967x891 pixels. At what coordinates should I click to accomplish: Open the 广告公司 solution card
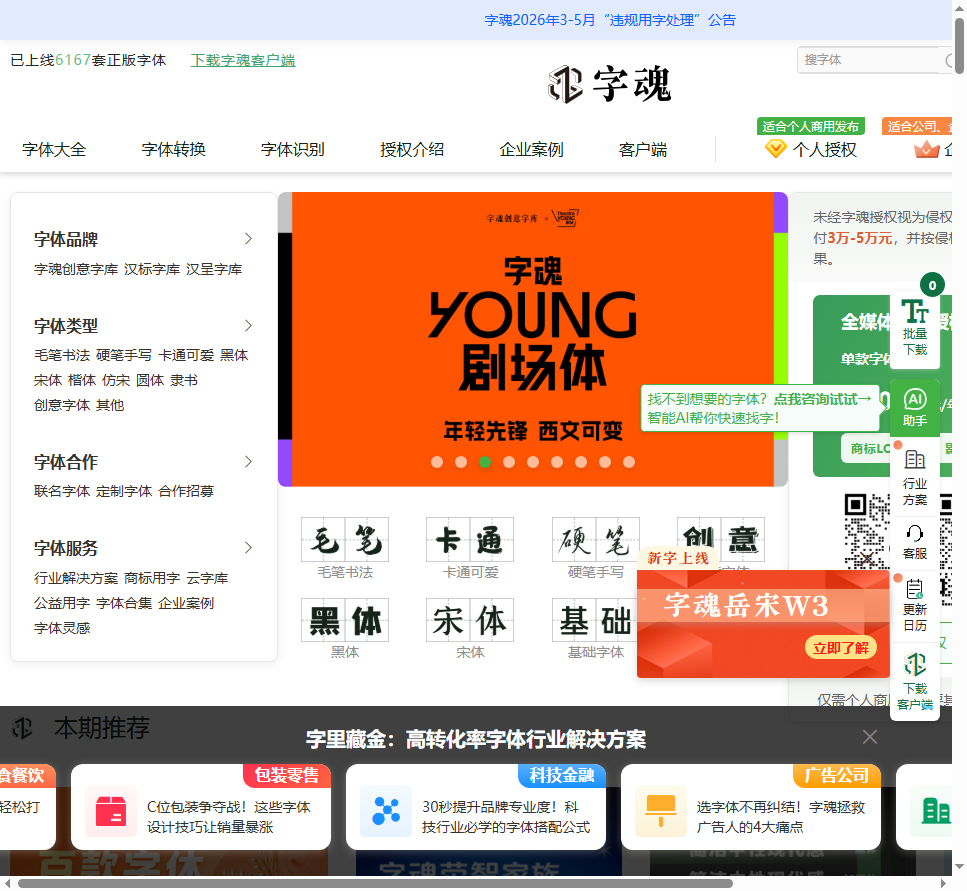click(751, 807)
